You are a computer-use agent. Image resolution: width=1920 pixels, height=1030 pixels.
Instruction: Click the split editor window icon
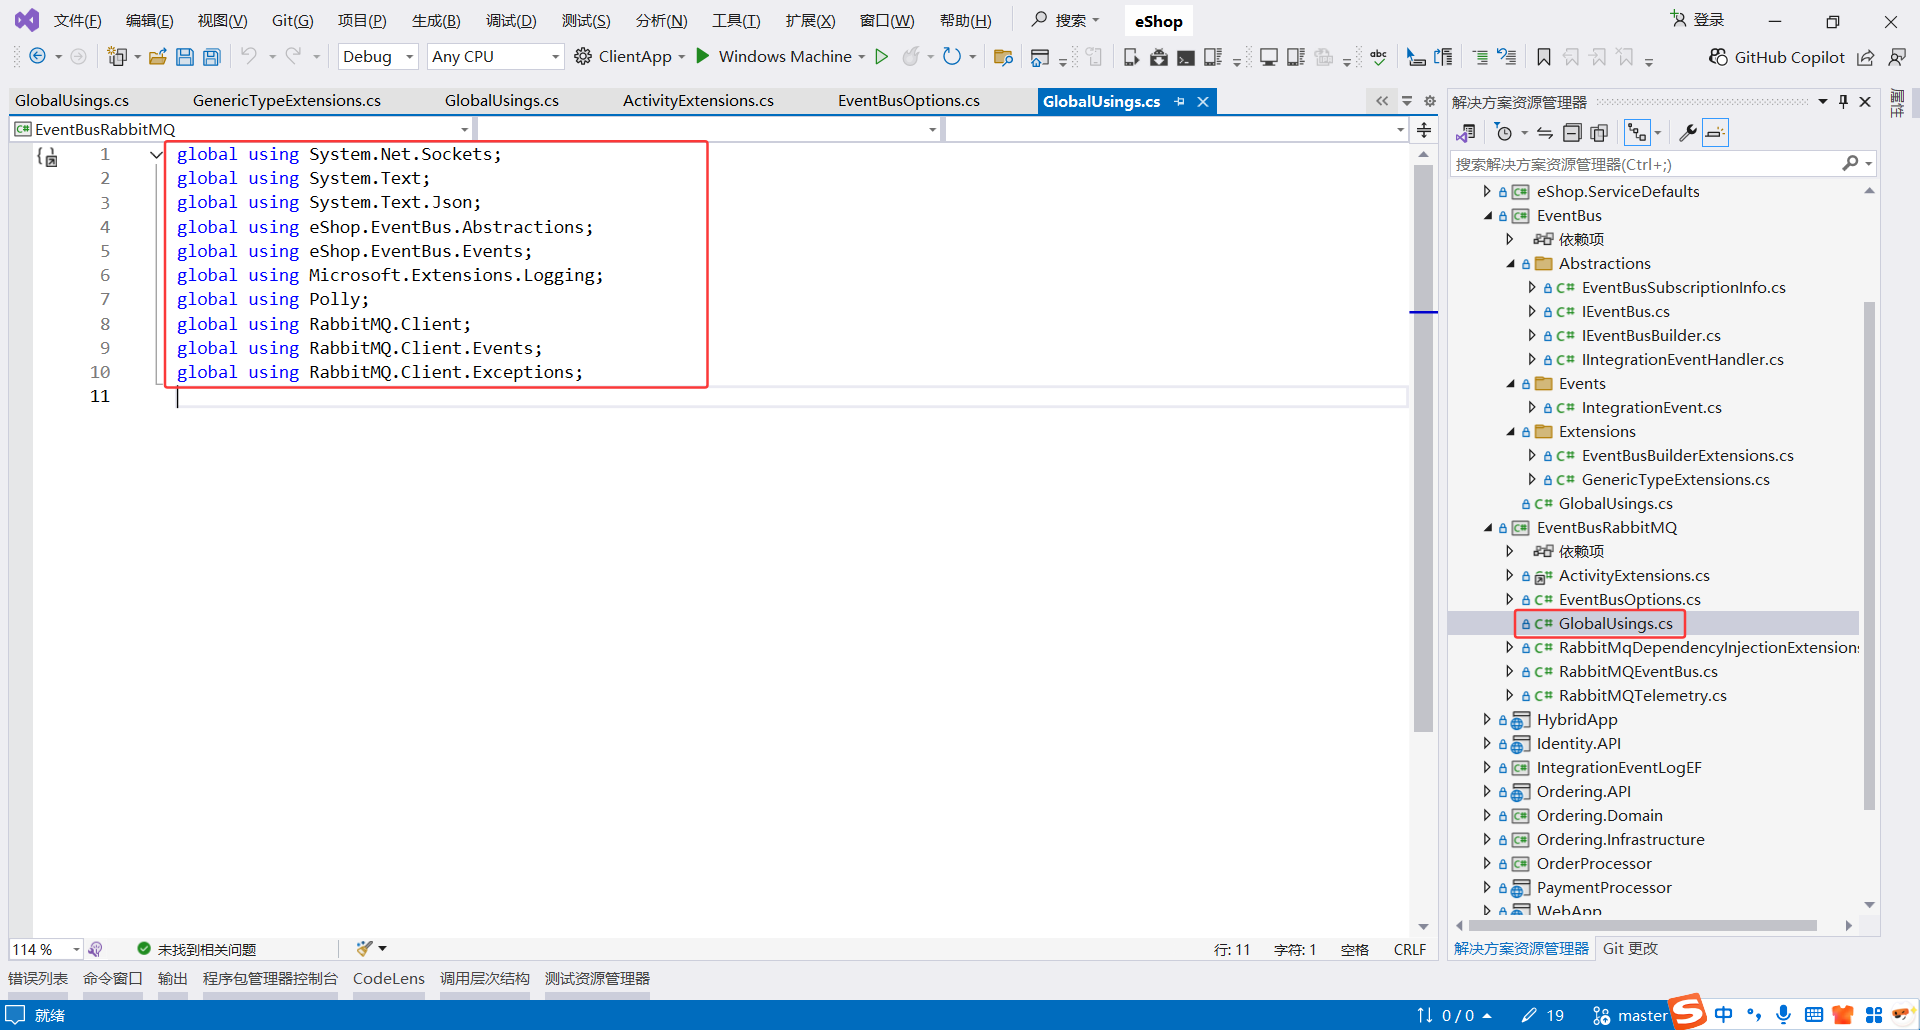point(1424,129)
